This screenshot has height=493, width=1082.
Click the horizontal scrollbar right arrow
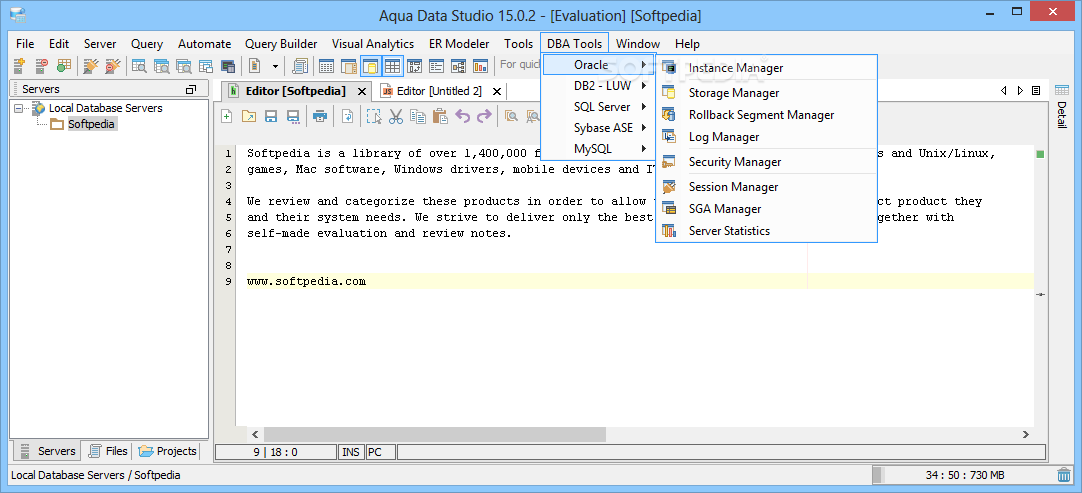1026,434
